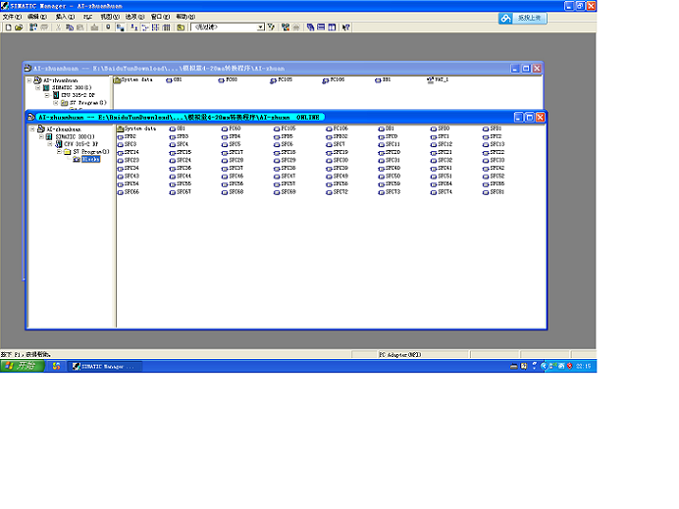Select SFC30 block icon

337,160
